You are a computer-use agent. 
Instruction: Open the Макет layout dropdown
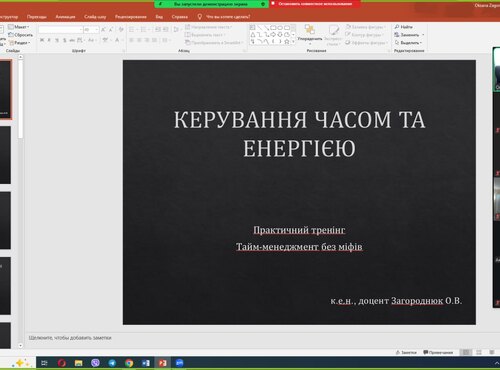coord(19,27)
